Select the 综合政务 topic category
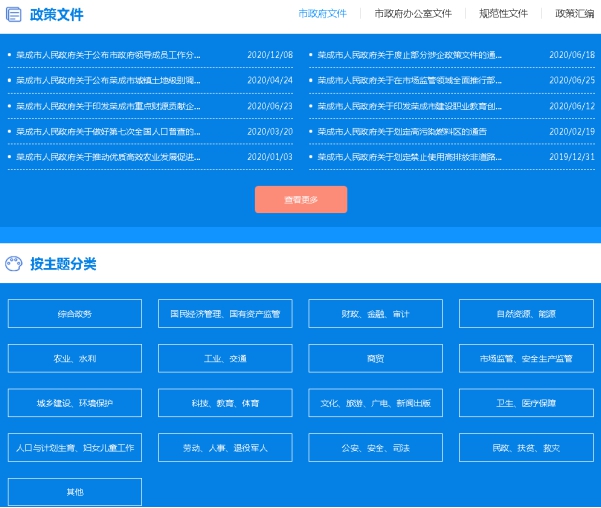This screenshot has height=508, width=601. (x=75, y=314)
